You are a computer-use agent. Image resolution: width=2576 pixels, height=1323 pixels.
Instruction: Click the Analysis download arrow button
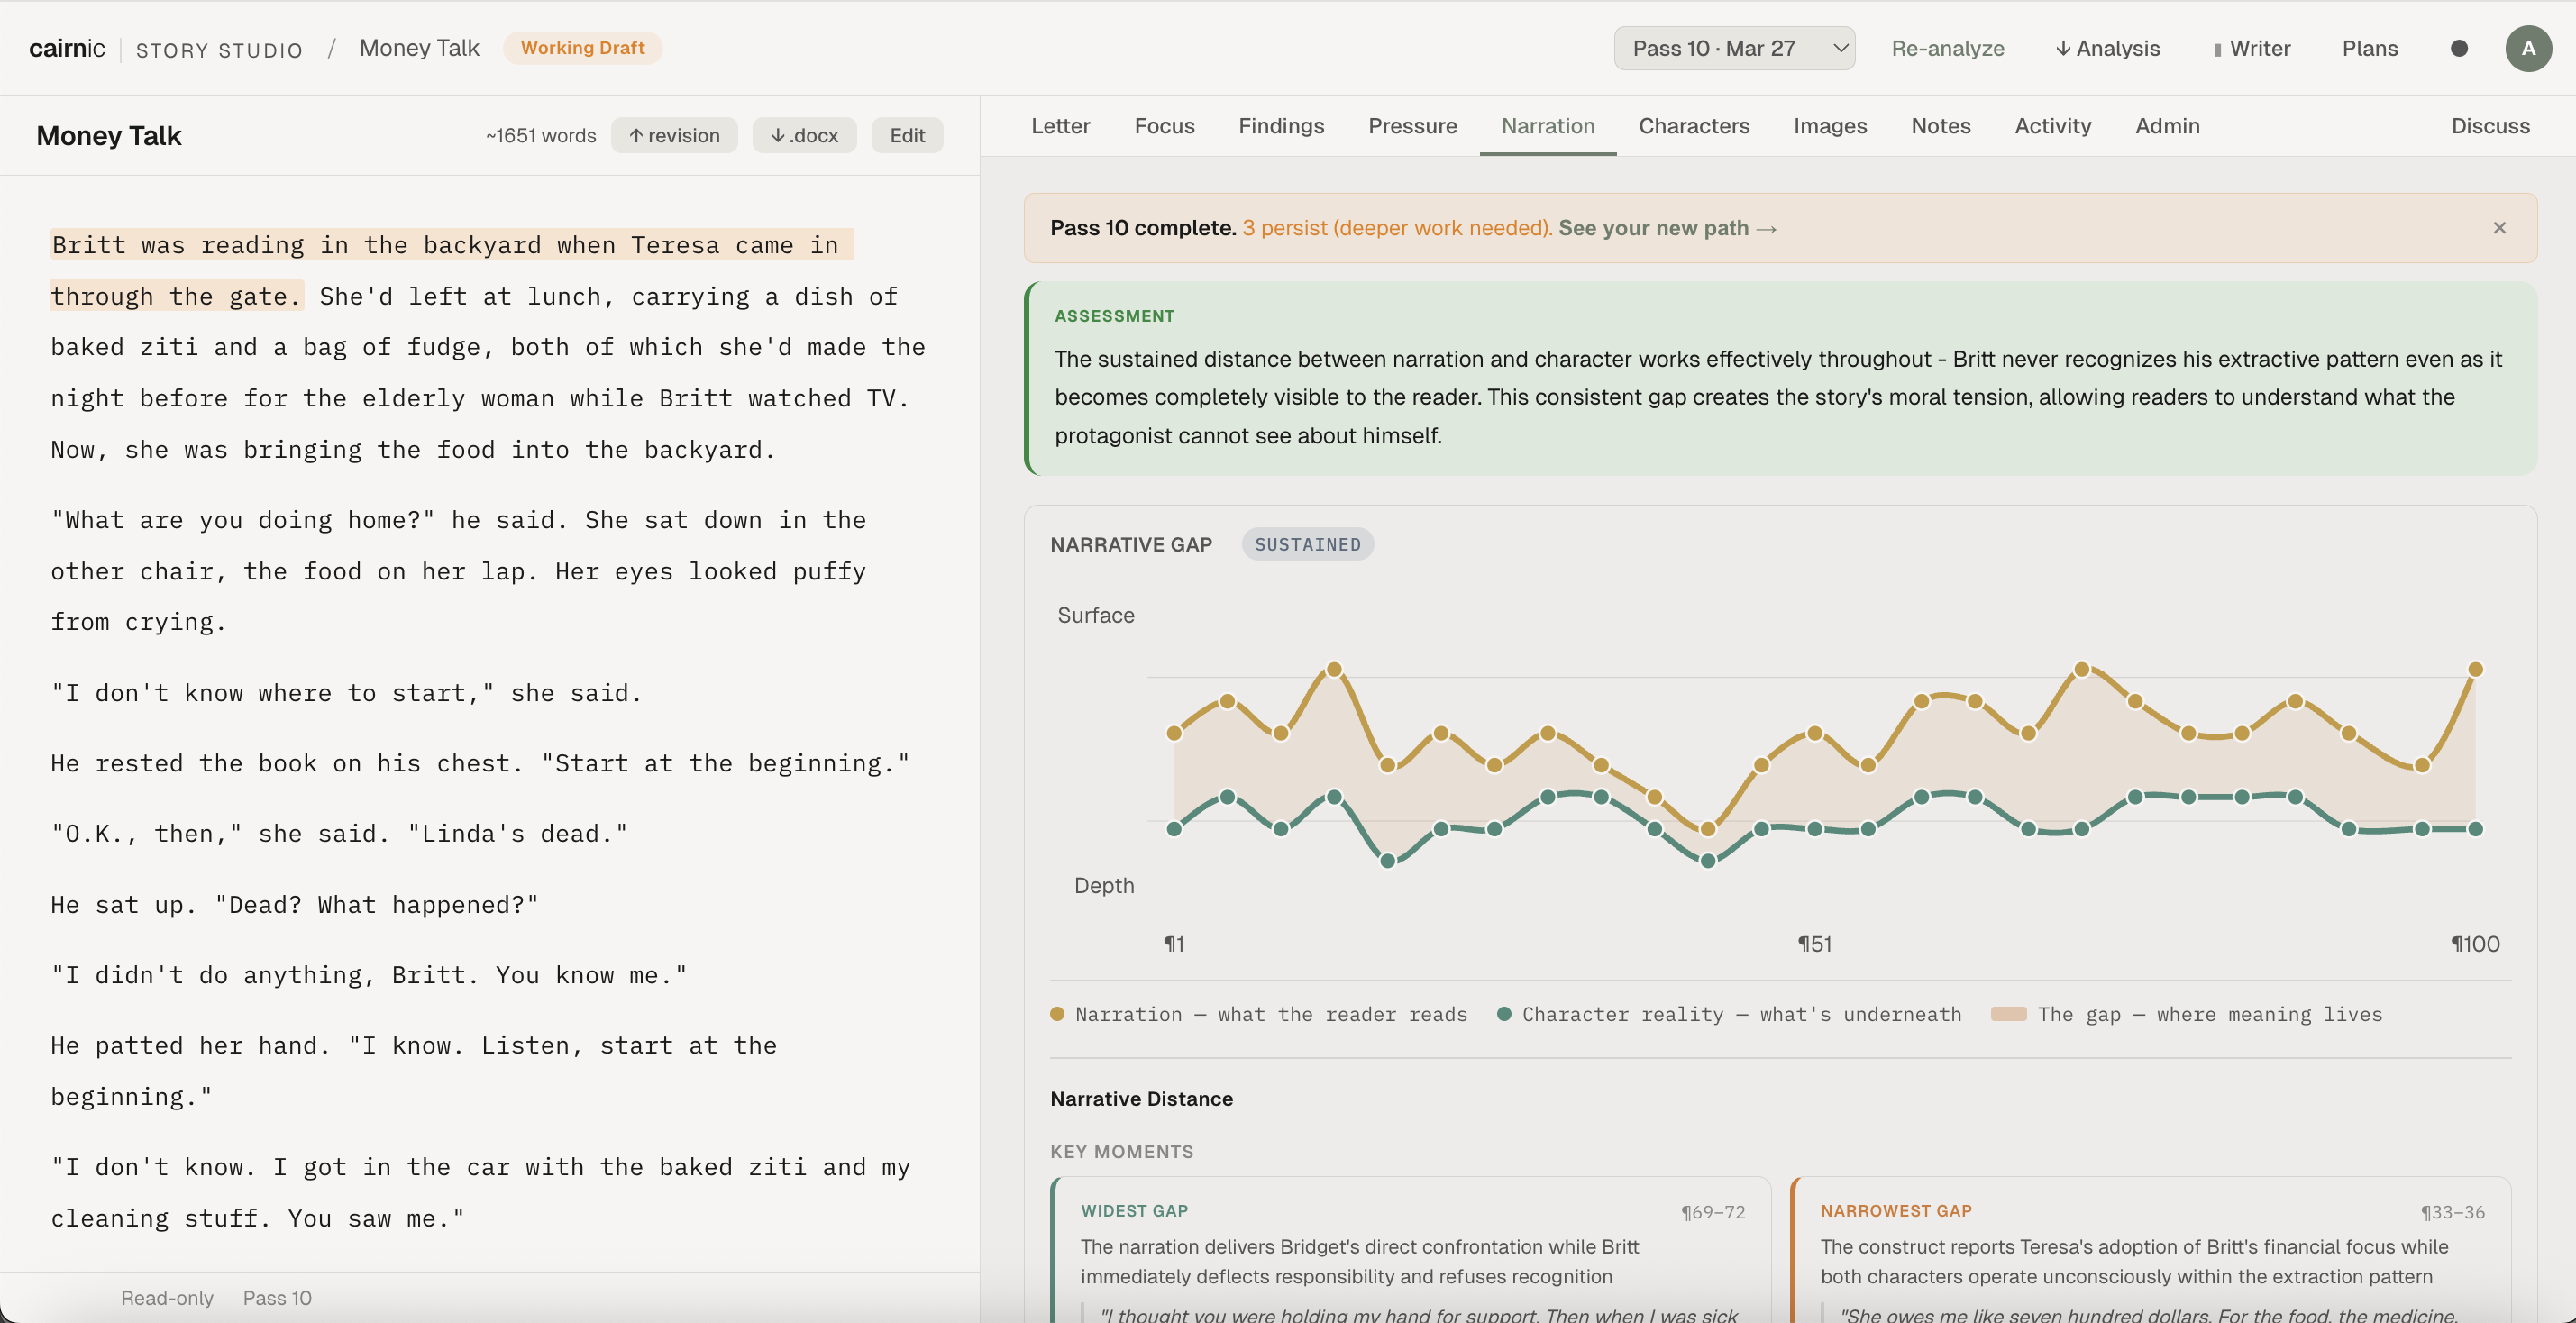coord(2107,48)
